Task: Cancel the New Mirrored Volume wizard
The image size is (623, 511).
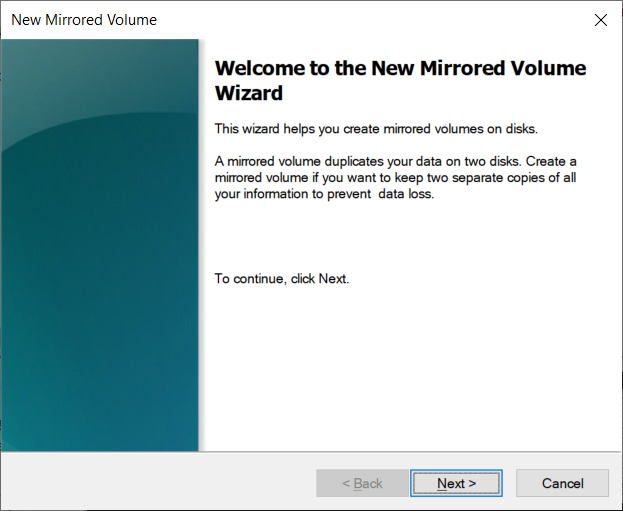Action: click(562, 483)
